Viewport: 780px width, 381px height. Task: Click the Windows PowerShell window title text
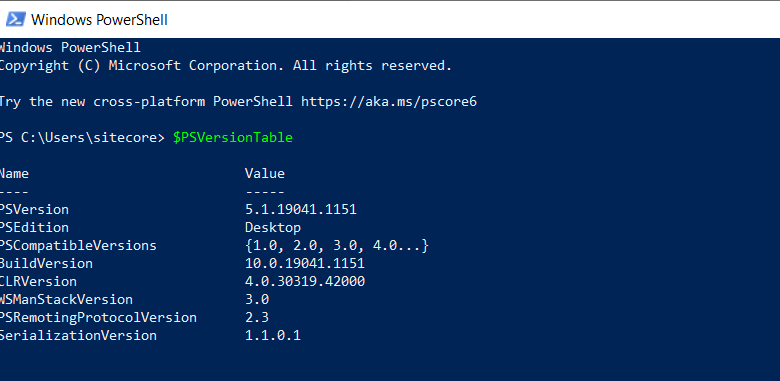tap(99, 20)
